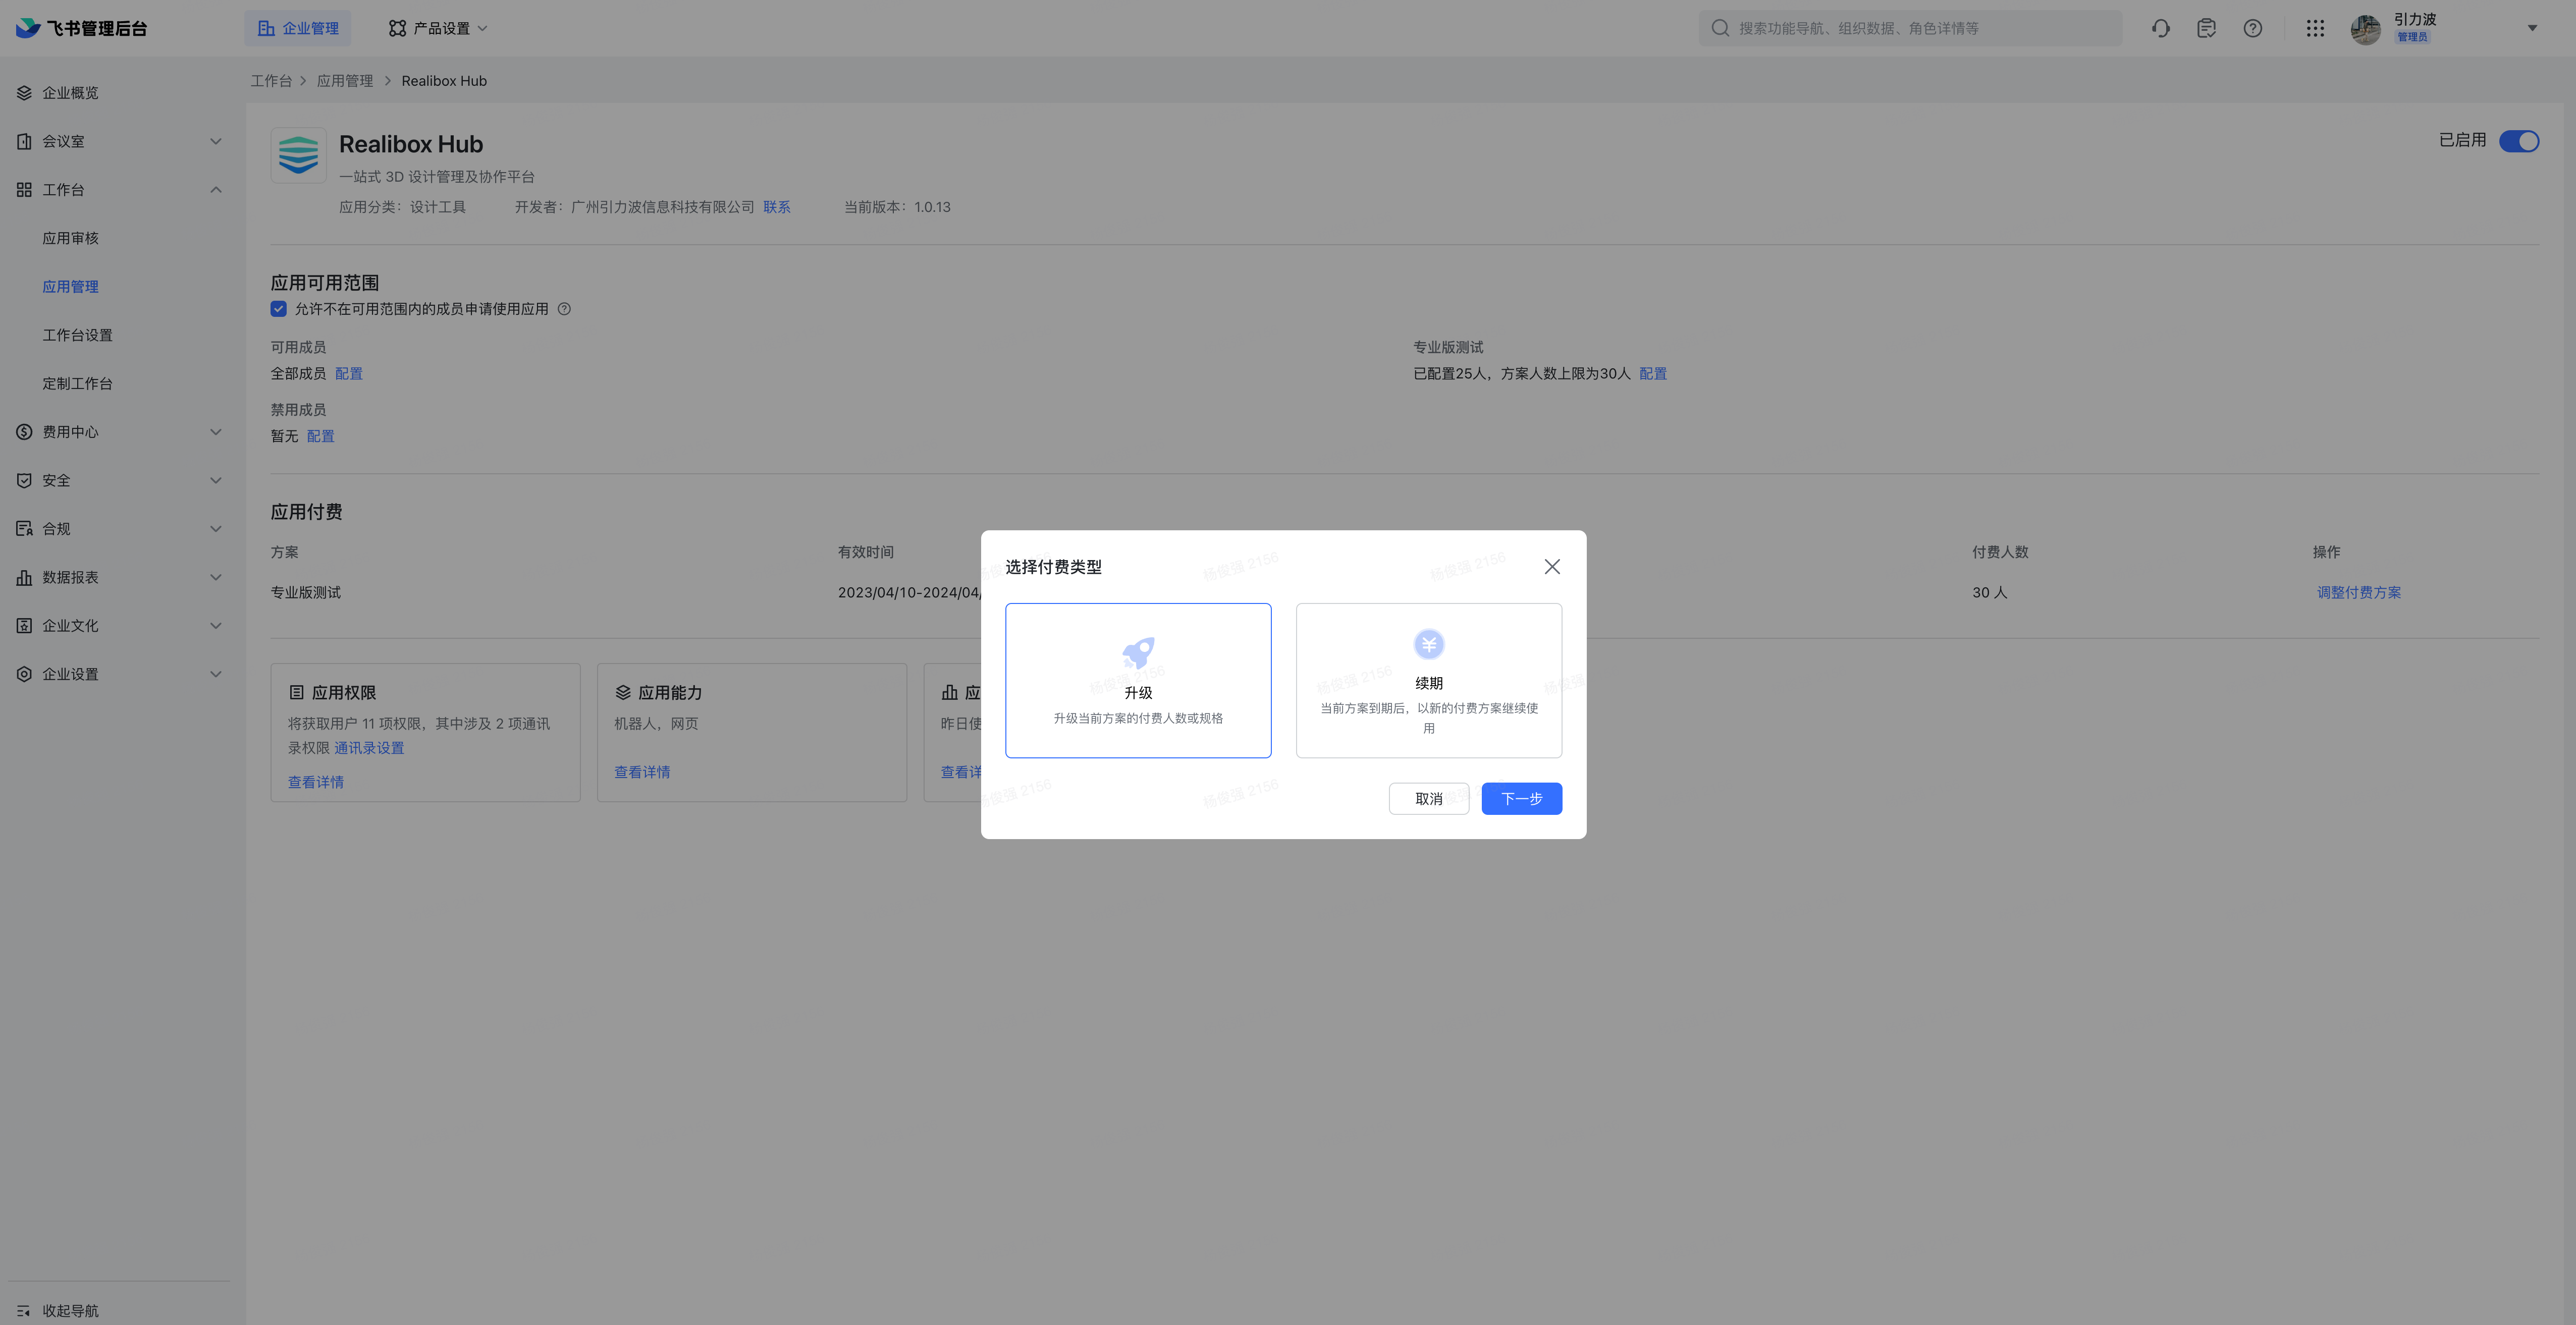Open the 通讯录设置 link
This screenshot has width=2576, height=1325.
click(x=369, y=748)
